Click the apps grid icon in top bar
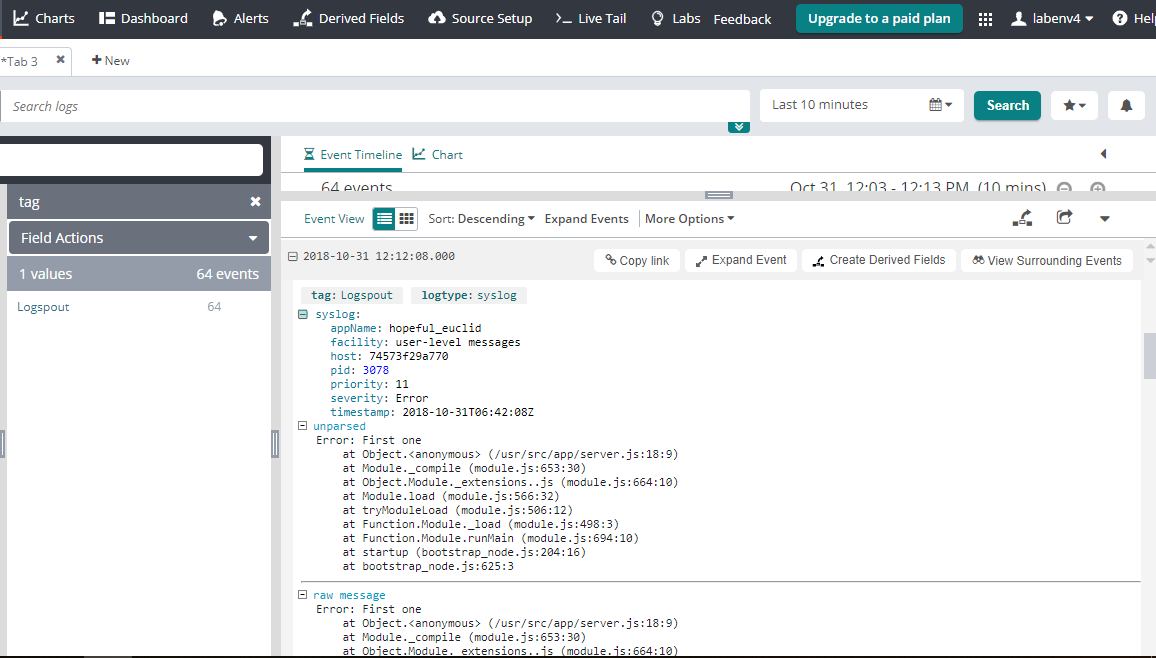 tap(985, 19)
